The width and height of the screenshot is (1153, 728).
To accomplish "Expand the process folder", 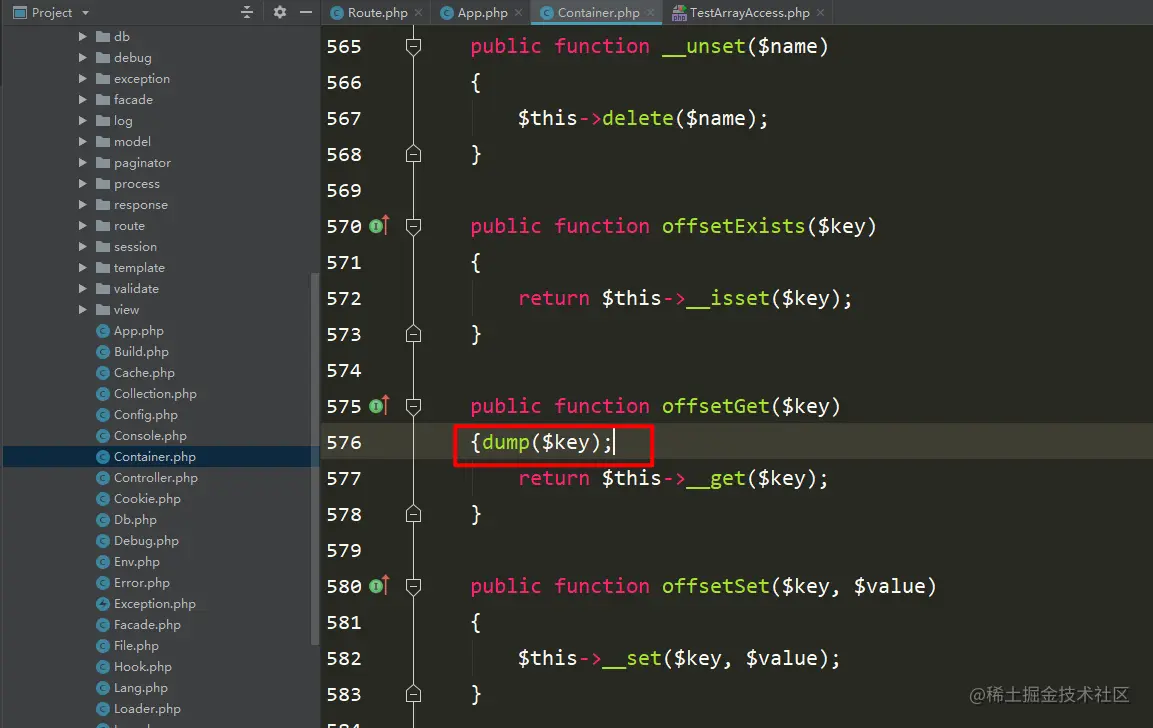I will (82, 184).
